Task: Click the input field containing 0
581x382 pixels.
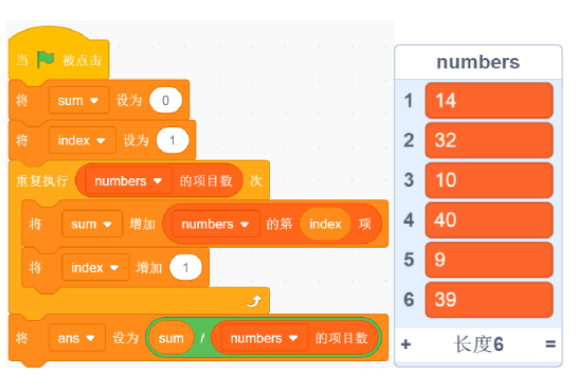Action: pos(166,100)
